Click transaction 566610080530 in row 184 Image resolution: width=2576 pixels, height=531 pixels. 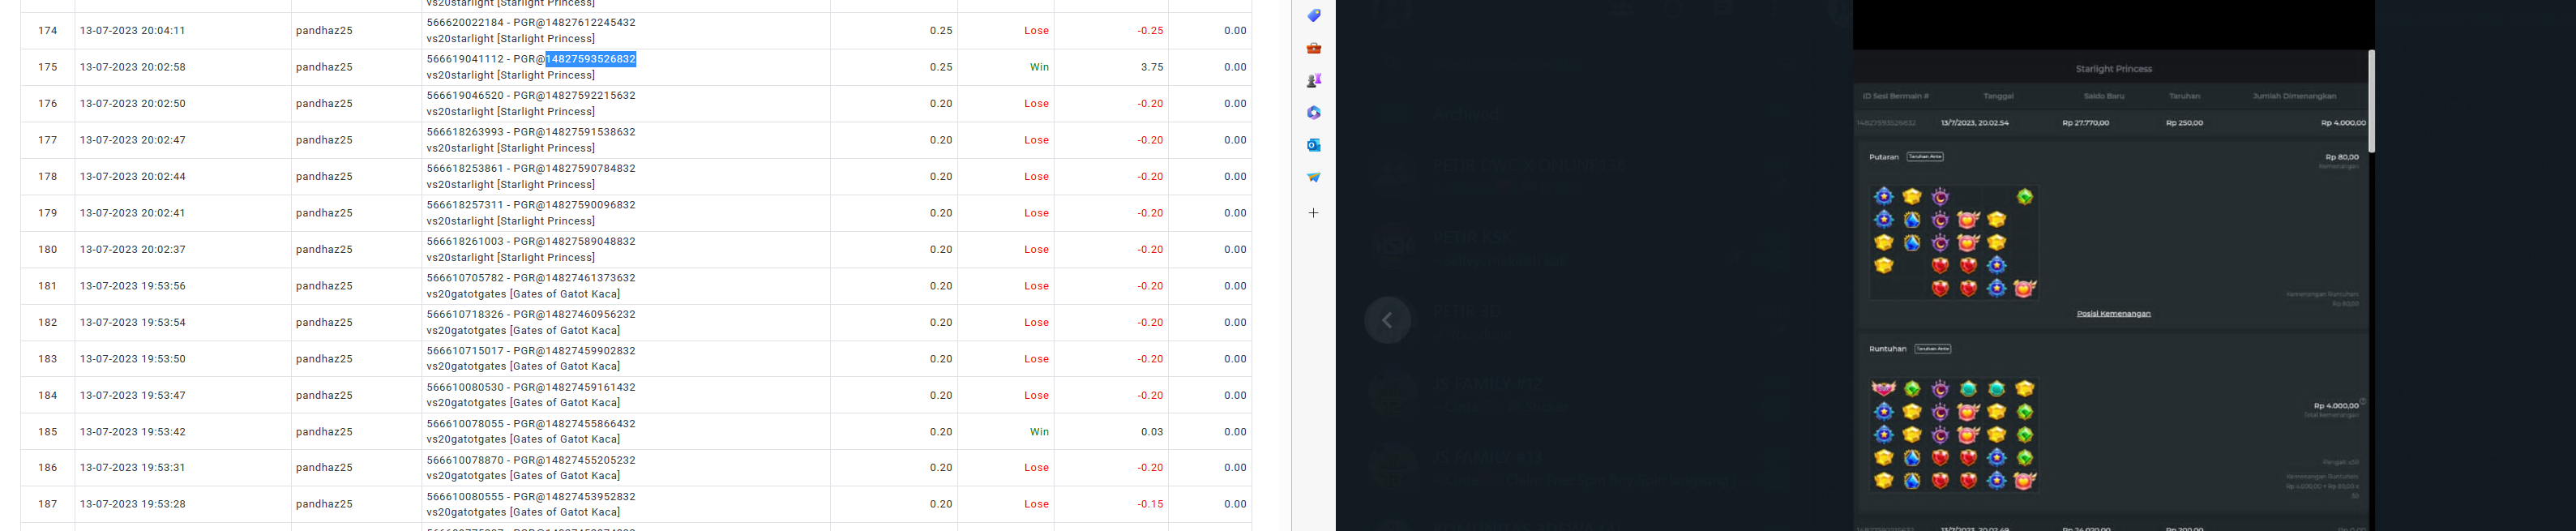click(x=531, y=388)
